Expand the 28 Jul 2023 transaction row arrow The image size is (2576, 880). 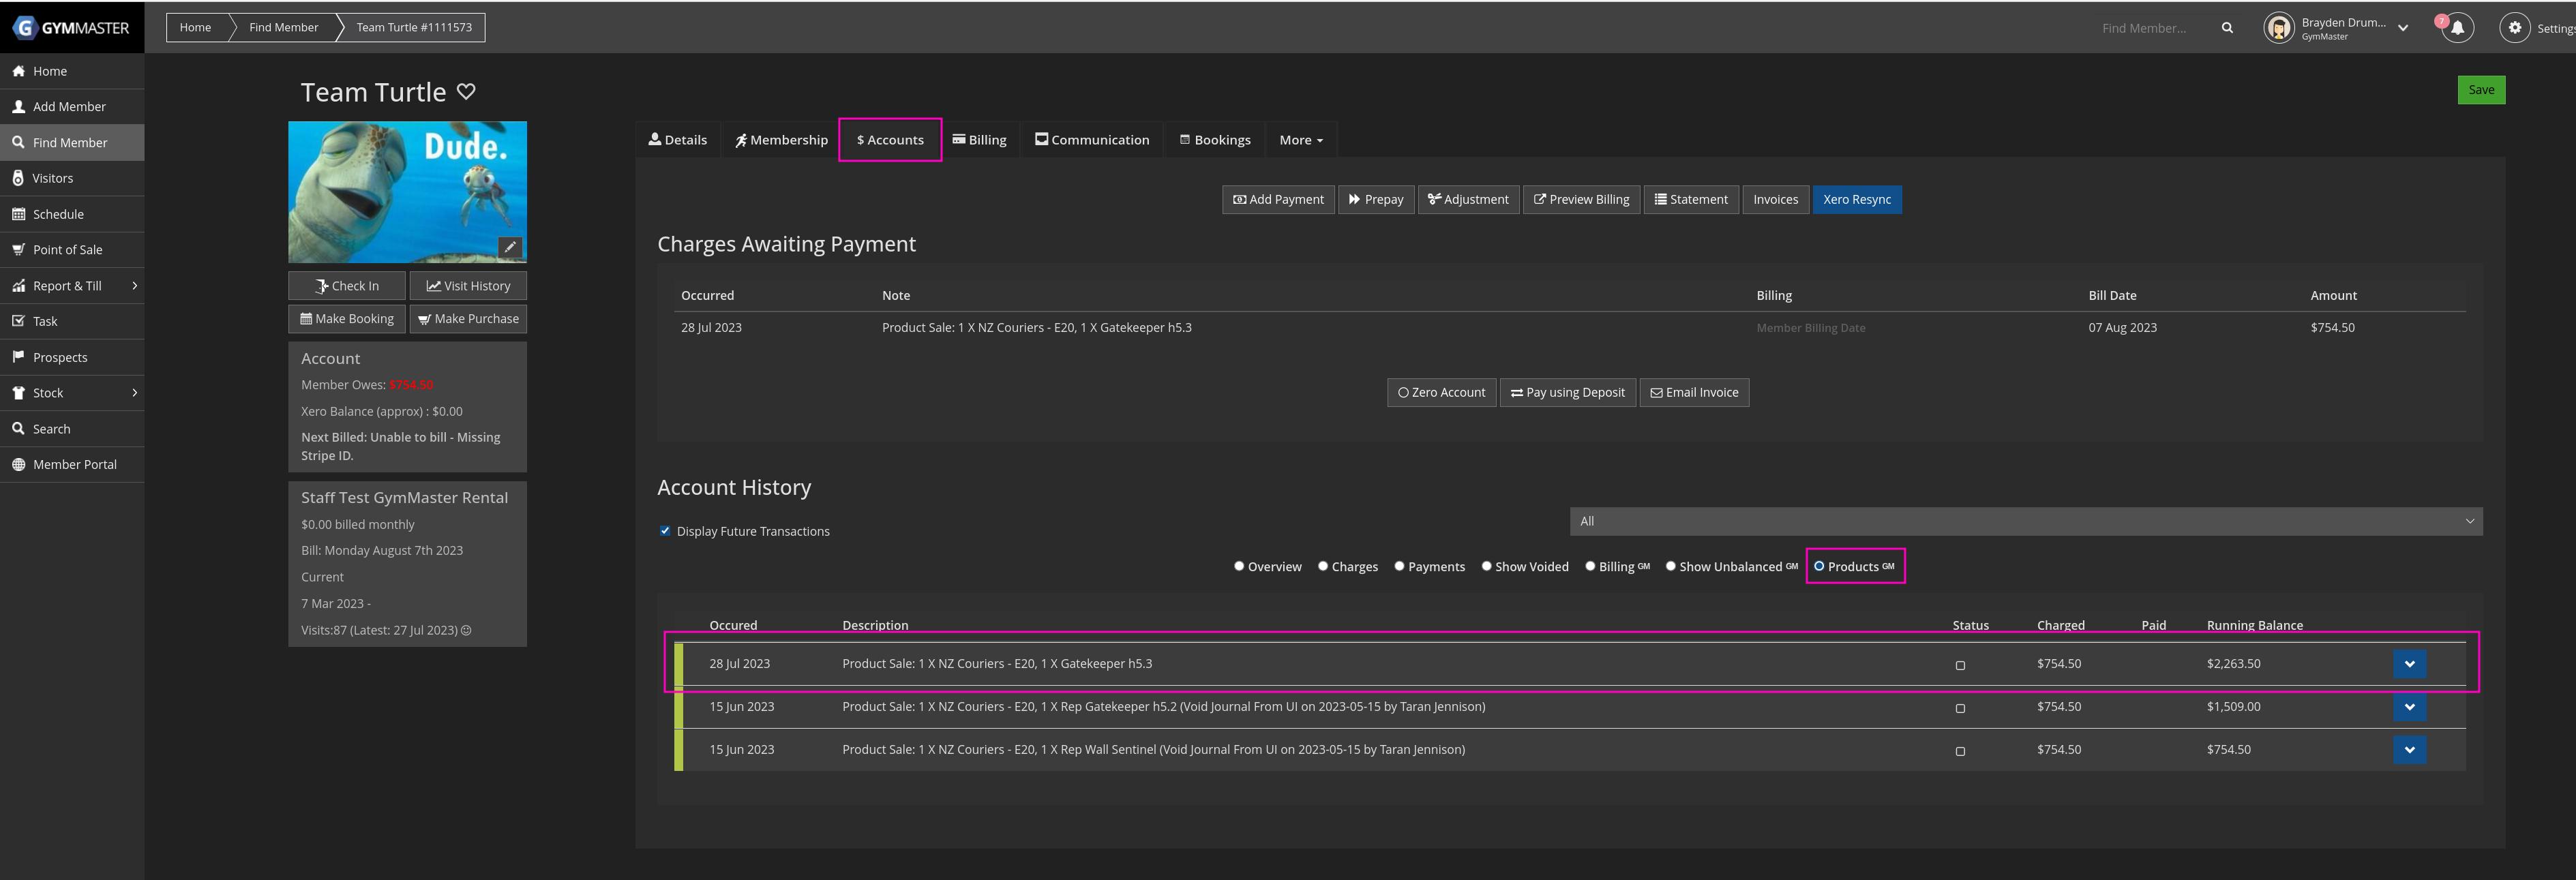tap(2409, 664)
